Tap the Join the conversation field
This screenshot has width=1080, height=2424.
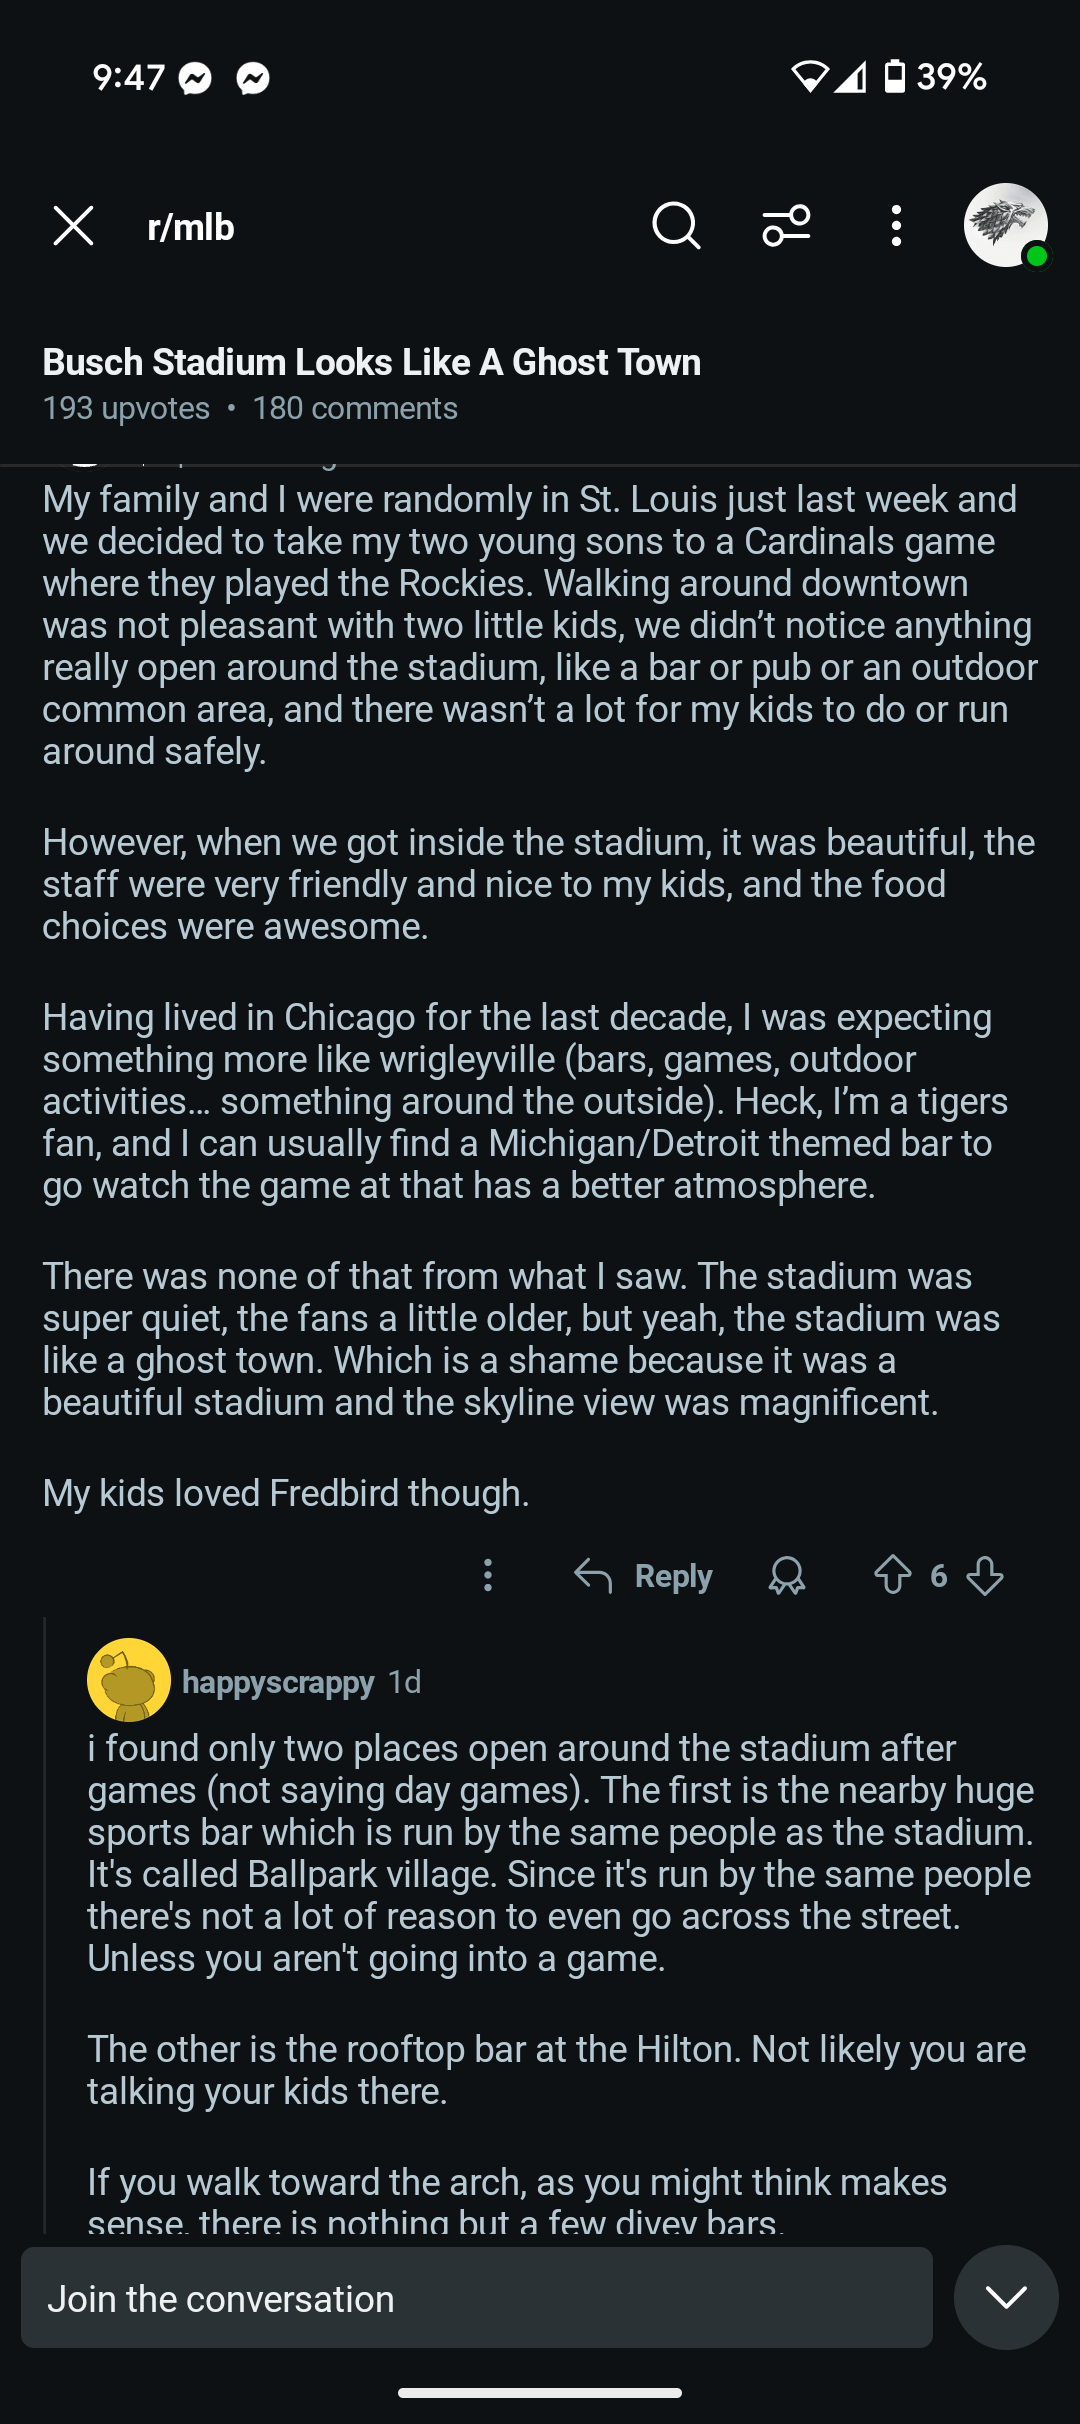(x=477, y=2298)
